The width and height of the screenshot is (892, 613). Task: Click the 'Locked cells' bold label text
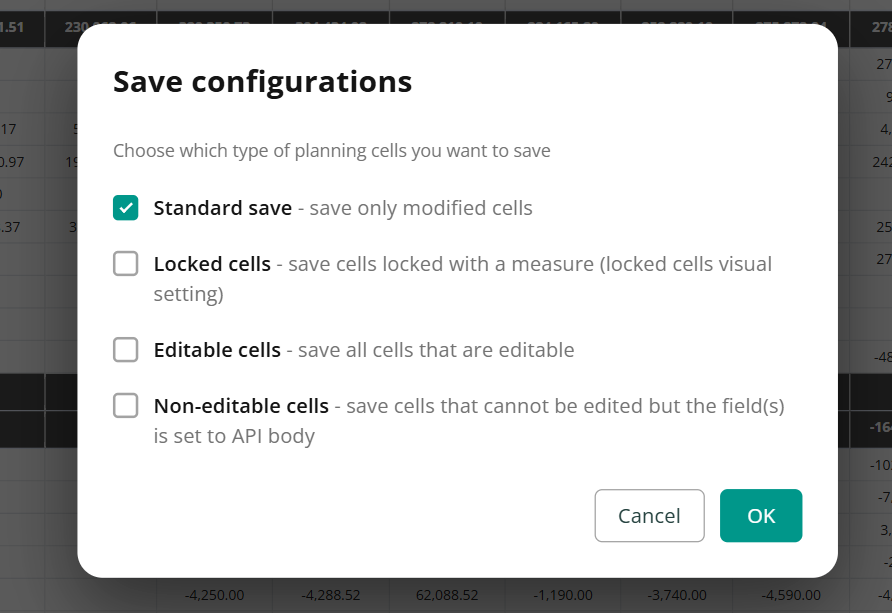(x=212, y=264)
